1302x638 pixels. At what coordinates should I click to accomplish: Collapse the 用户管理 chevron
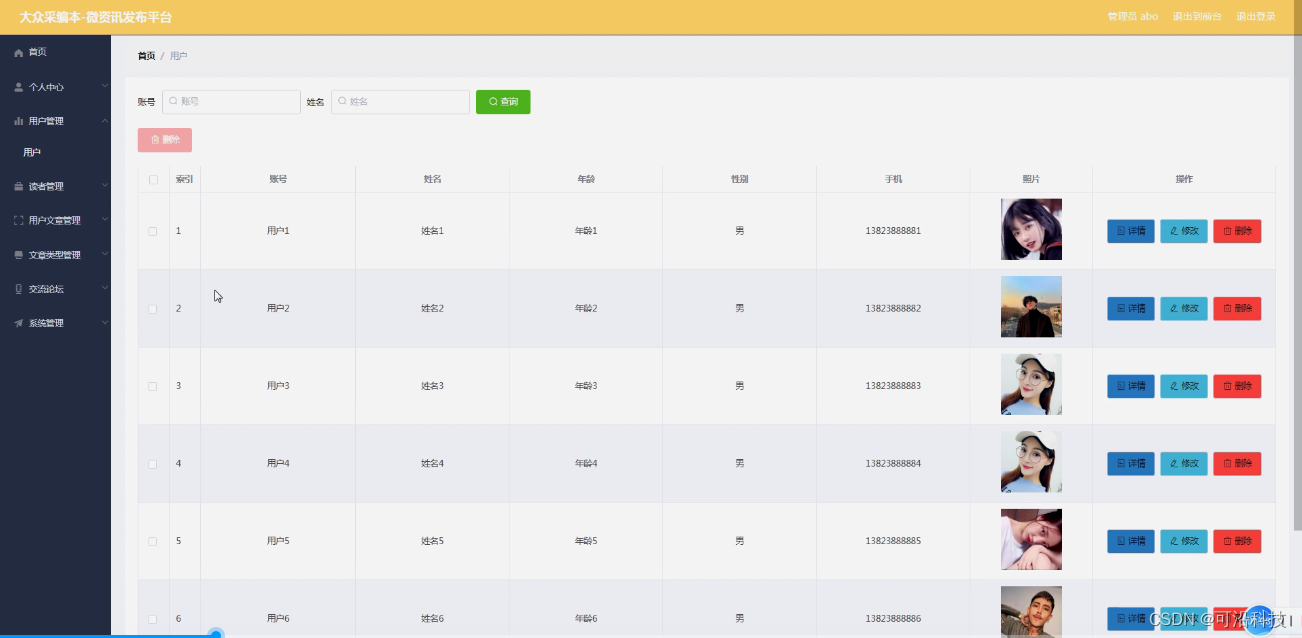coord(104,121)
